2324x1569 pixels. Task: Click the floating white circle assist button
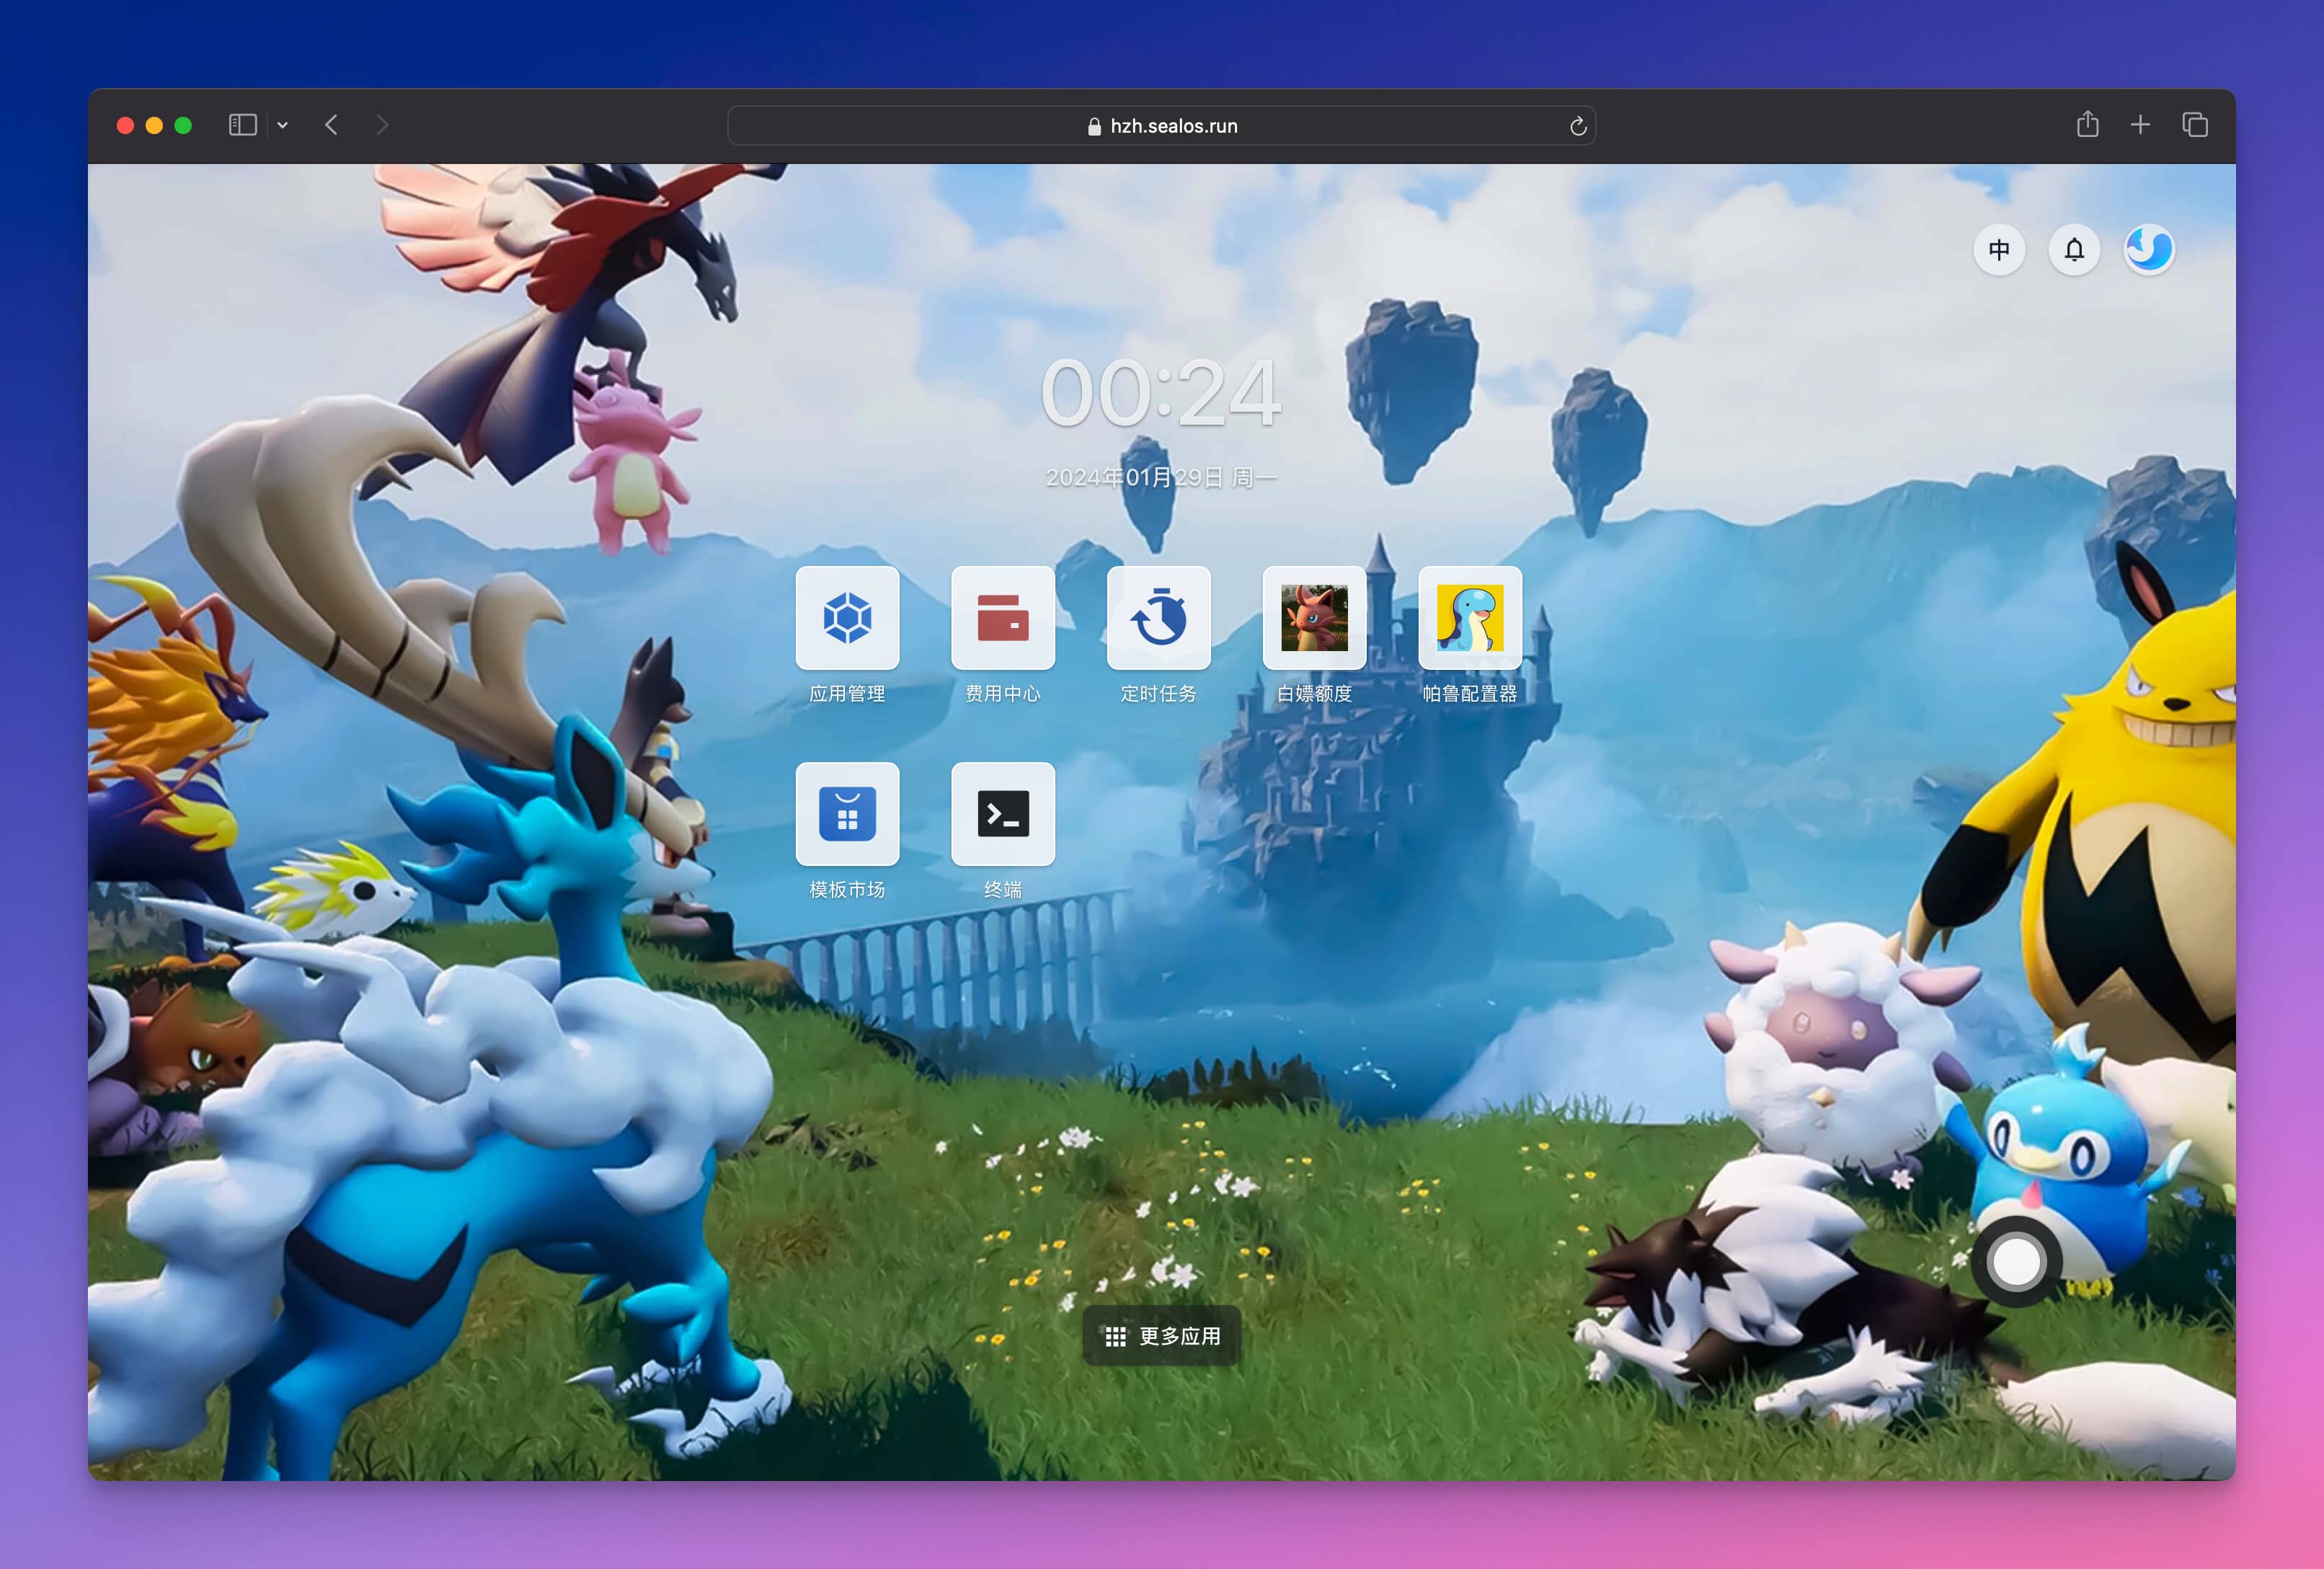click(2016, 1262)
